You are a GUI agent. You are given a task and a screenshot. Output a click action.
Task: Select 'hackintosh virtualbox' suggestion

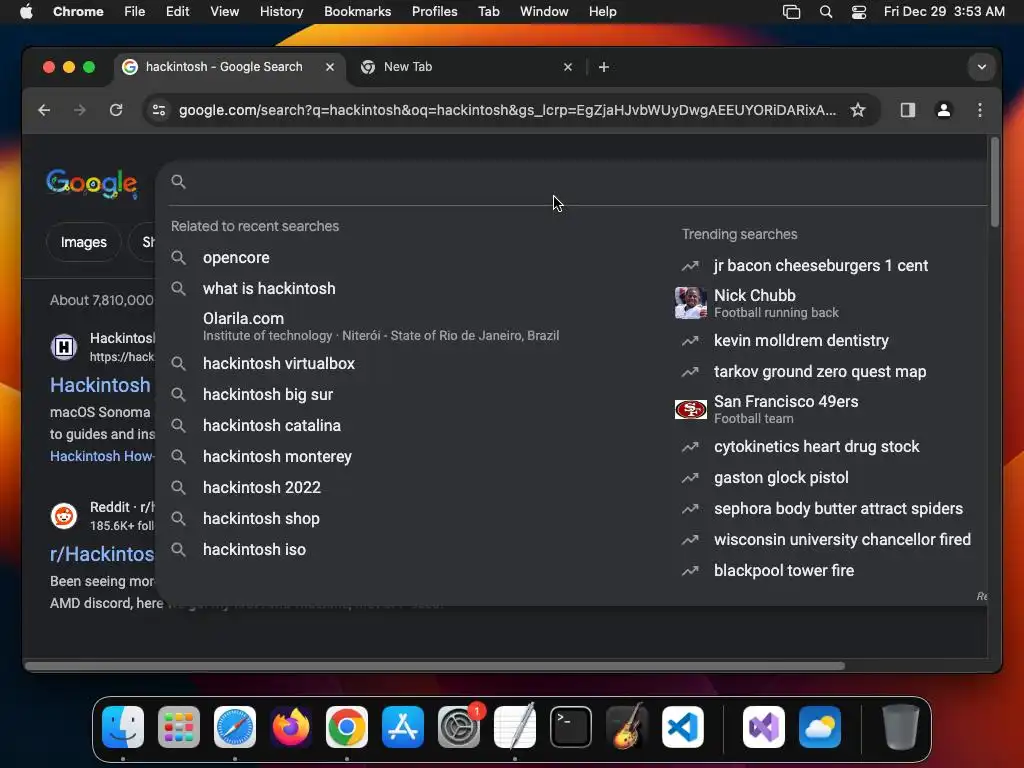point(279,364)
